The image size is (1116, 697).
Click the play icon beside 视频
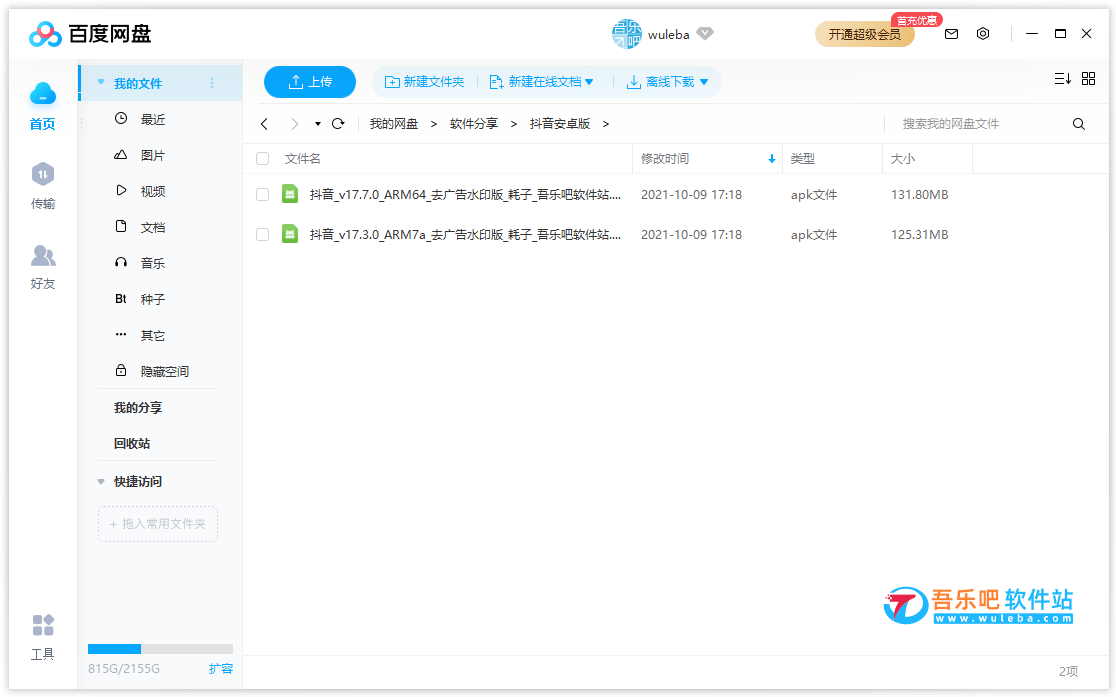click(121, 190)
